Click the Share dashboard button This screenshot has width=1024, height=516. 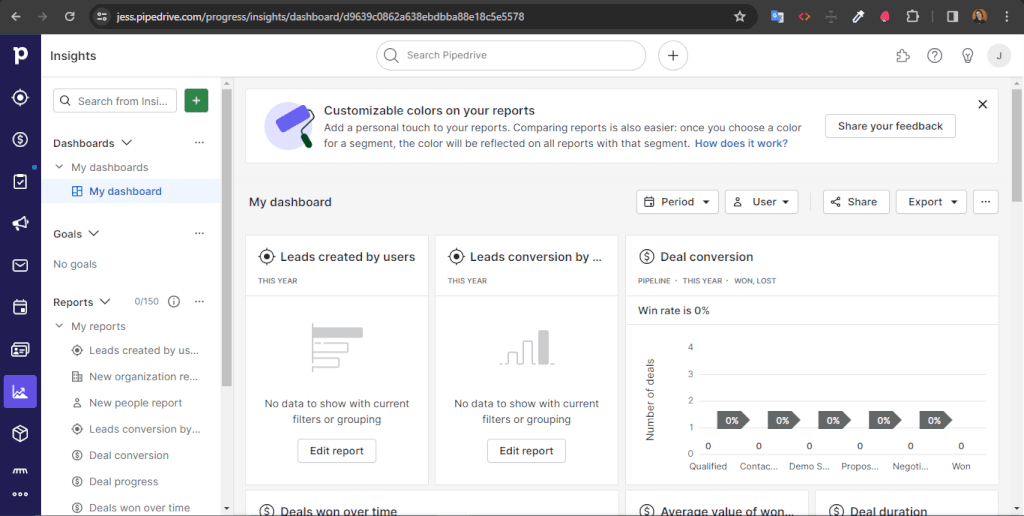[x=856, y=202]
